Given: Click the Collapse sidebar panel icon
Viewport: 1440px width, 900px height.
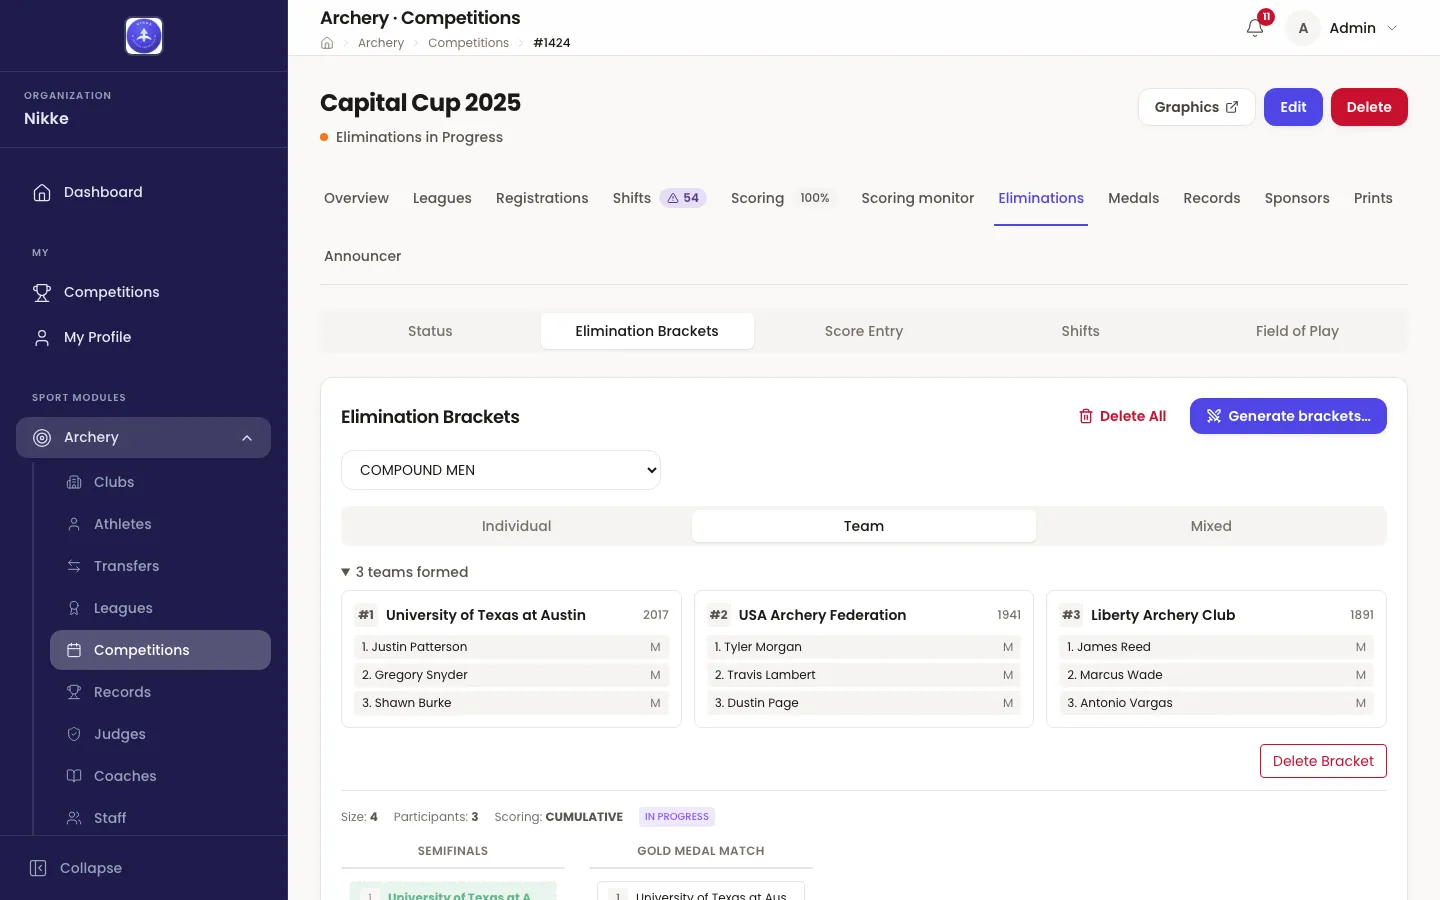Looking at the screenshot, I should (38, 868).
